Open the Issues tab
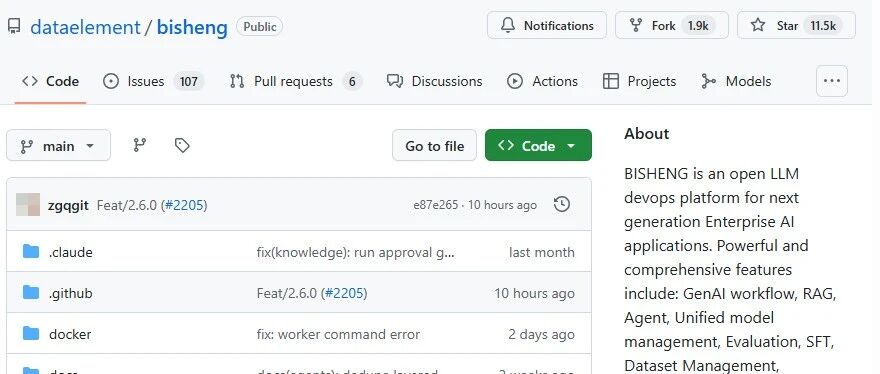This screenshot has height=374, width=880. click(153, 81)
